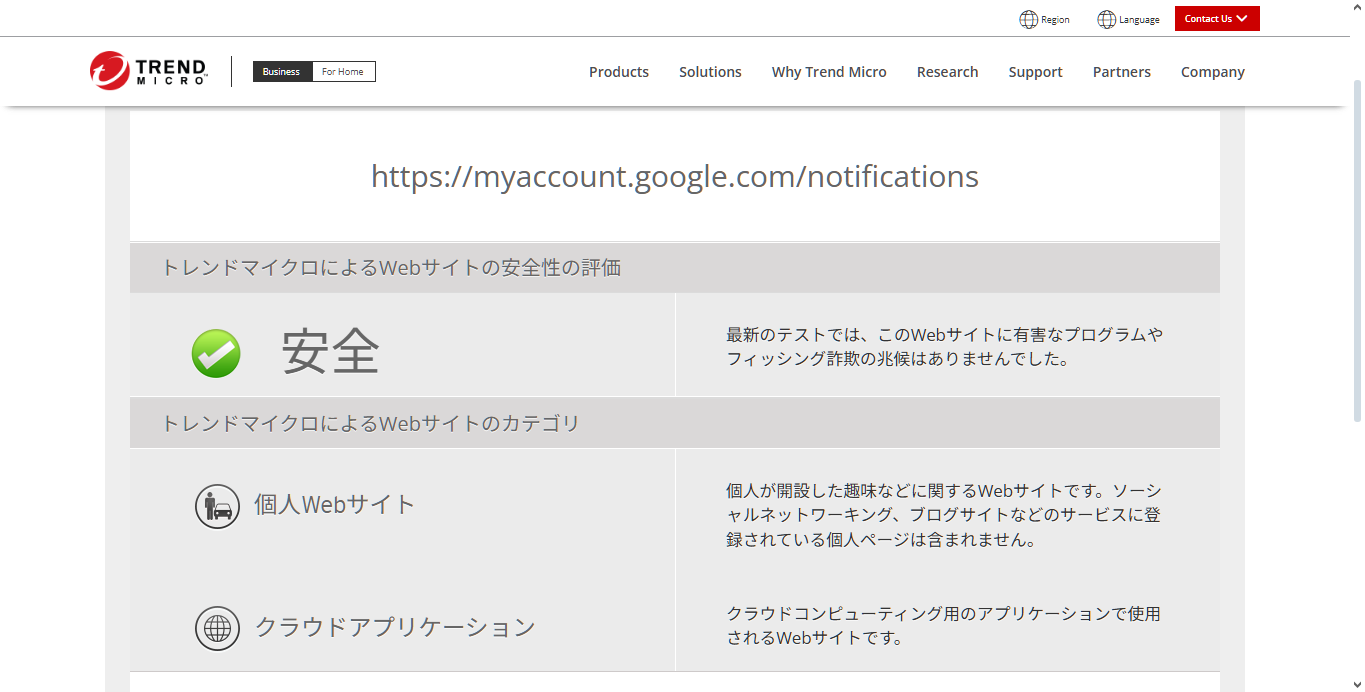Click the green safe checkmark icon
The height and width of the screenshot is (692, 1365).
[216, 353]
